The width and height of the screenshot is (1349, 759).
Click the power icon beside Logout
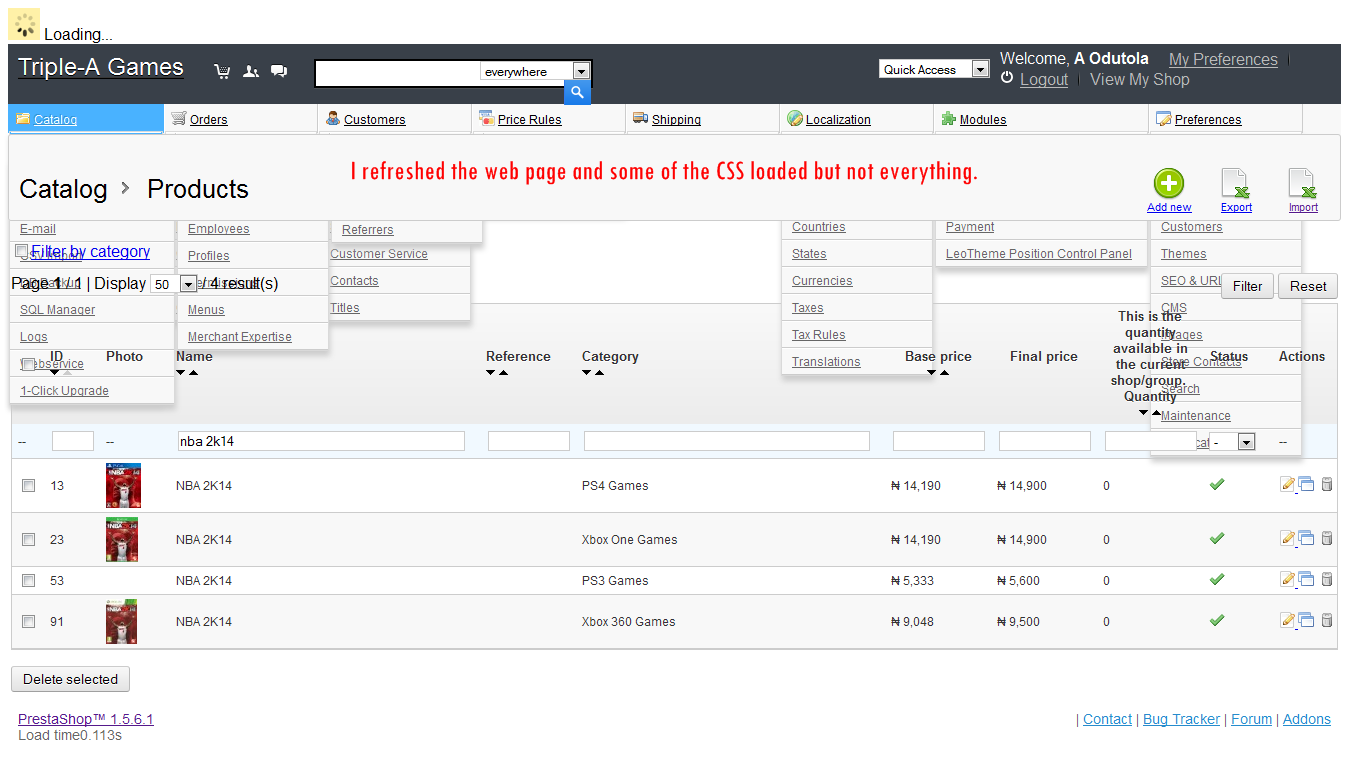tap(1007, 78)
